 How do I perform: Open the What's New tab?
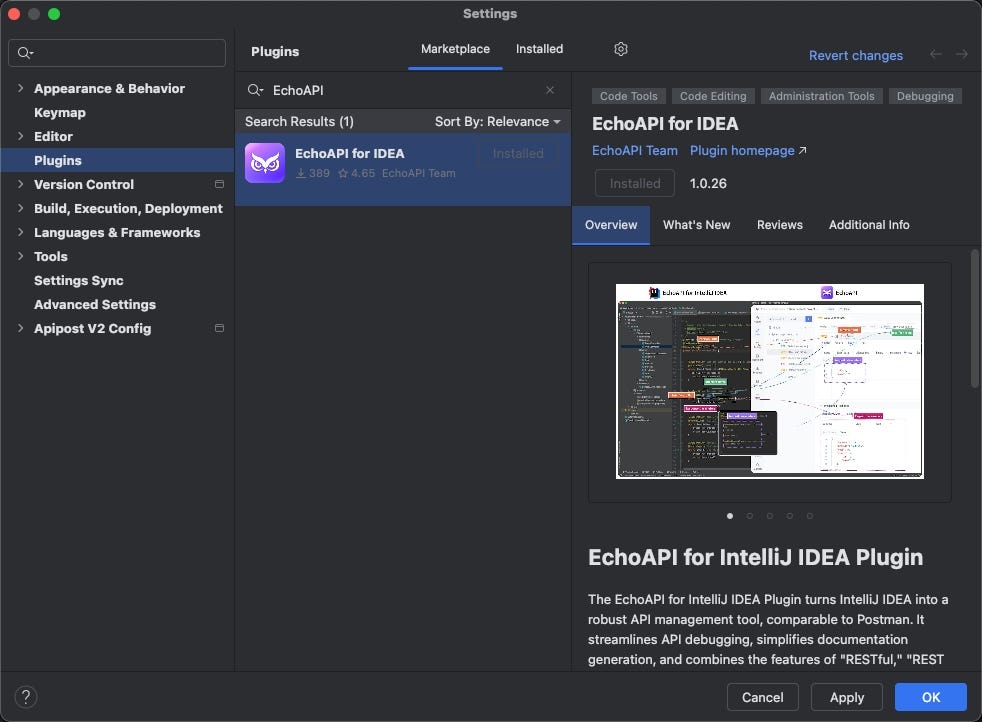(696, 224)
